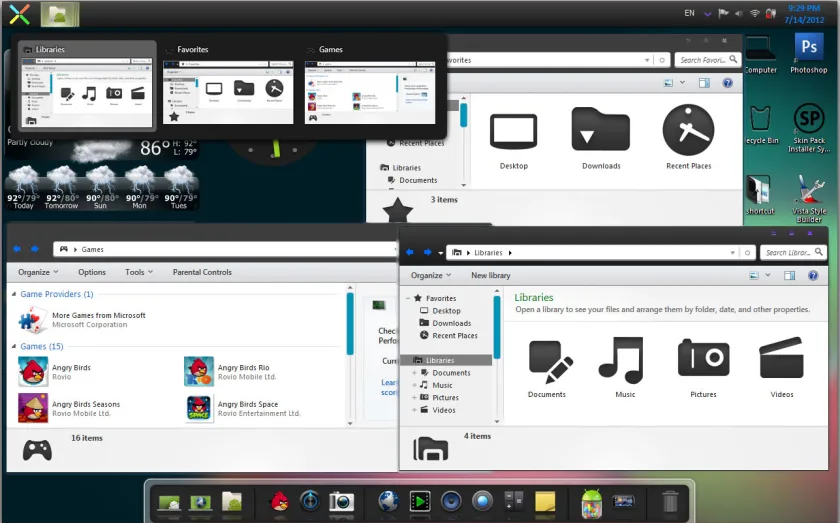Open the Angry Birds icon in the dock
Viewport: 840px width, 523px height.
279,502
